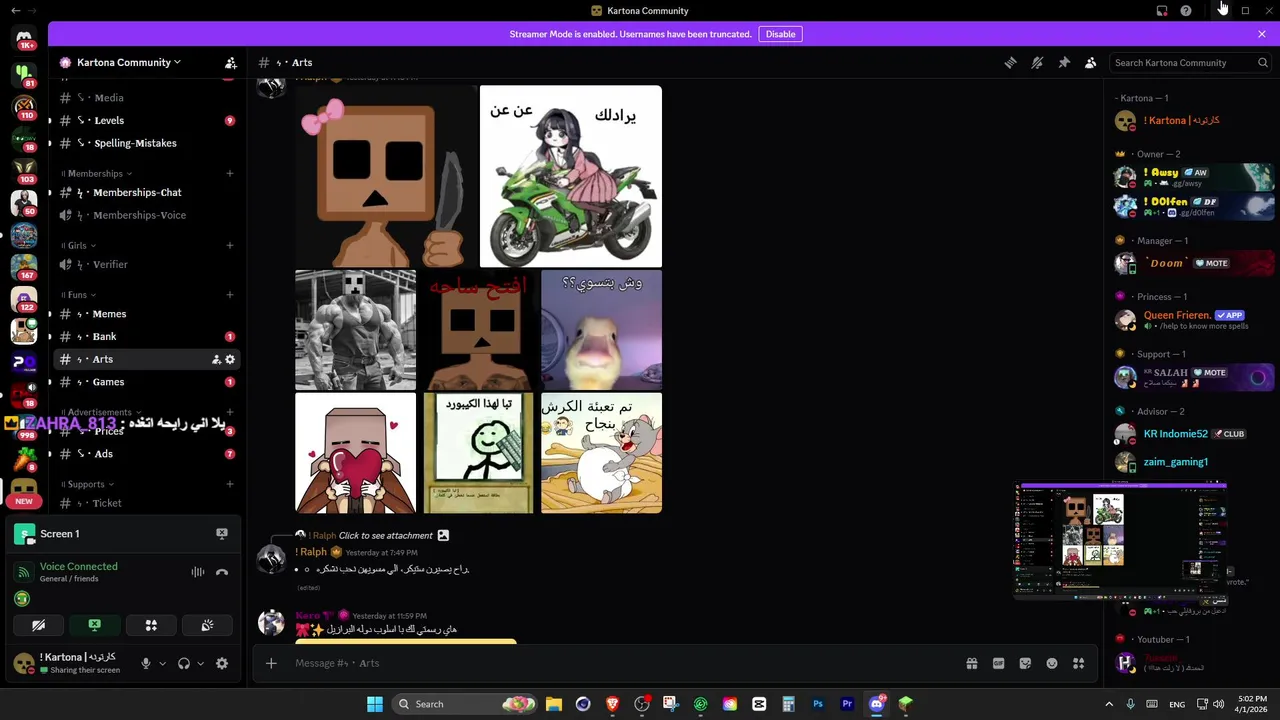The width and height of the screenshot is (1280, 720).
Task: Toggle channel notification settings bell icon
Action: (x=1037, y=62)
